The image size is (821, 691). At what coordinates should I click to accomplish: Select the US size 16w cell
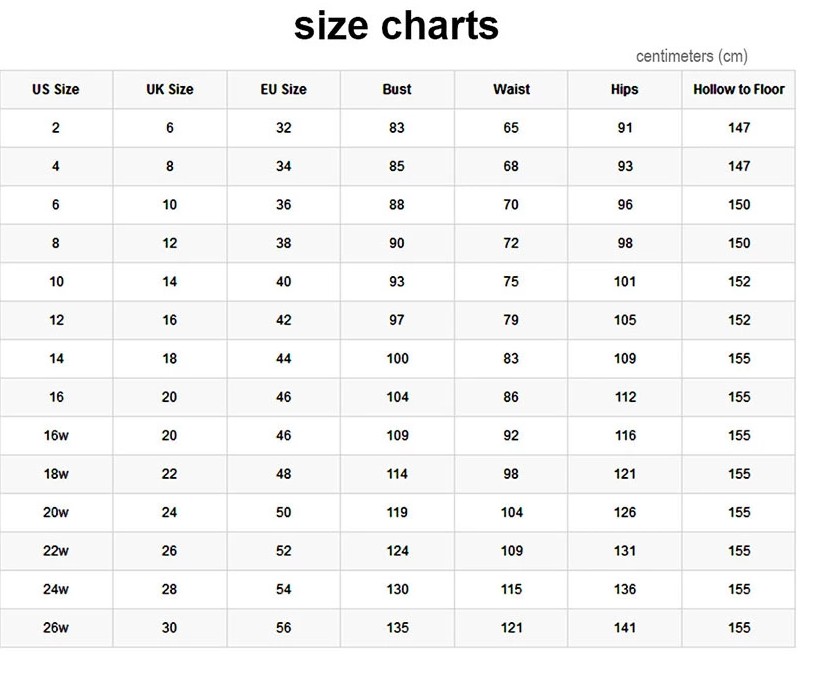(56, 436)
